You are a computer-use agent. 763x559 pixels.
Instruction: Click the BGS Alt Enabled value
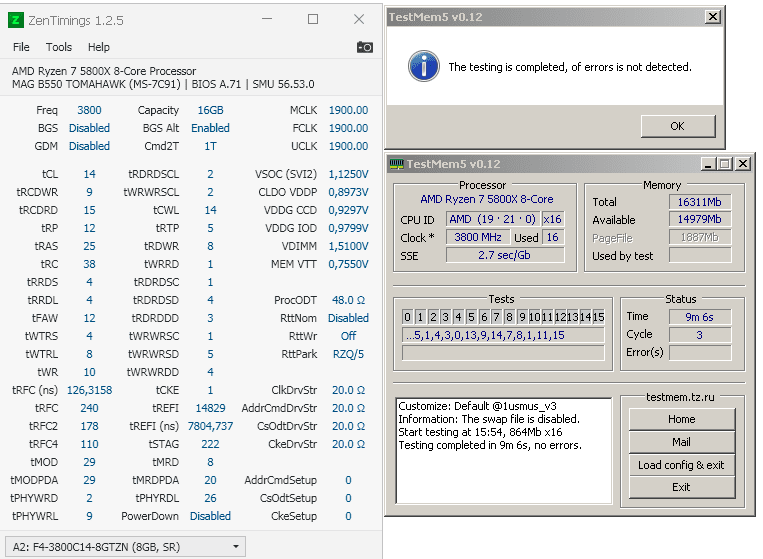coord(210,128)
